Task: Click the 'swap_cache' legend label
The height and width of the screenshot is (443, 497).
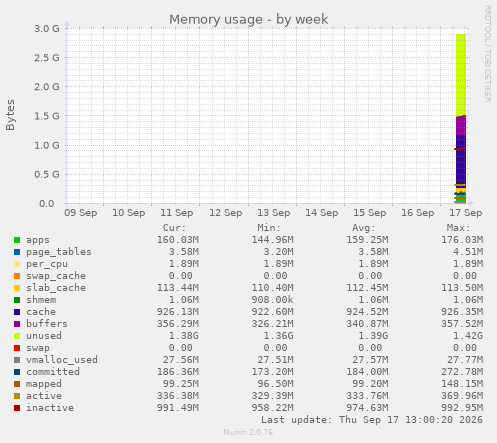Action: point(56,276)
